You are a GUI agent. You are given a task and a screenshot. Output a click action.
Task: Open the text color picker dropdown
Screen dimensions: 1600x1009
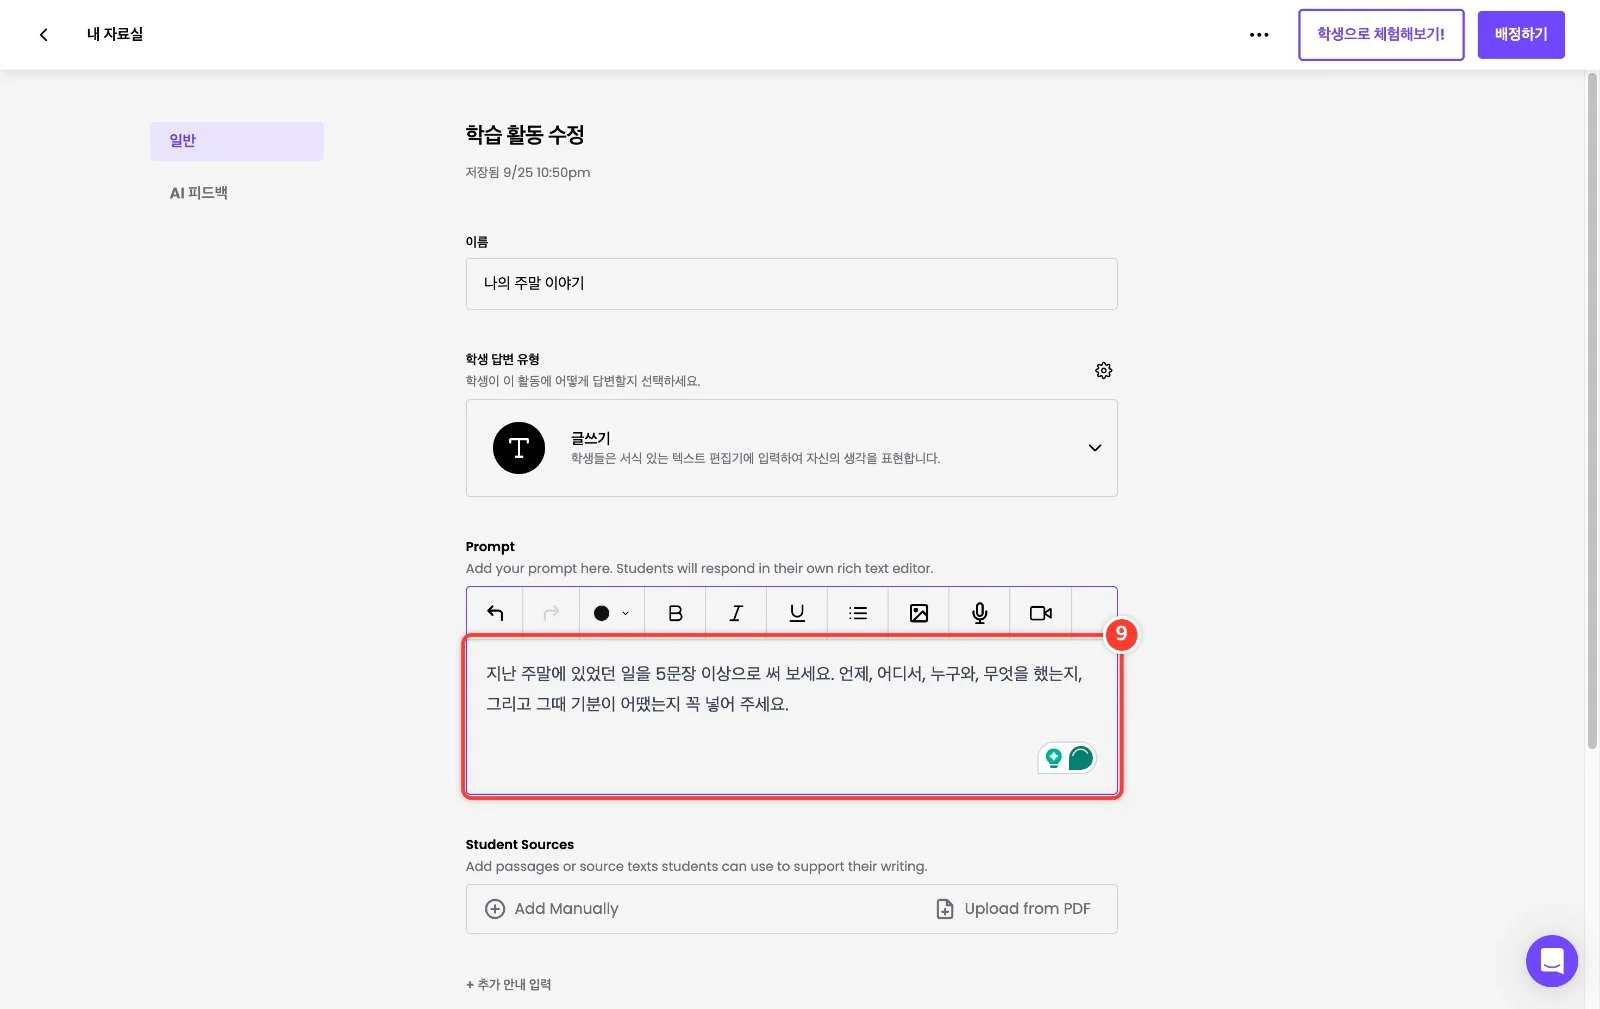612,613
